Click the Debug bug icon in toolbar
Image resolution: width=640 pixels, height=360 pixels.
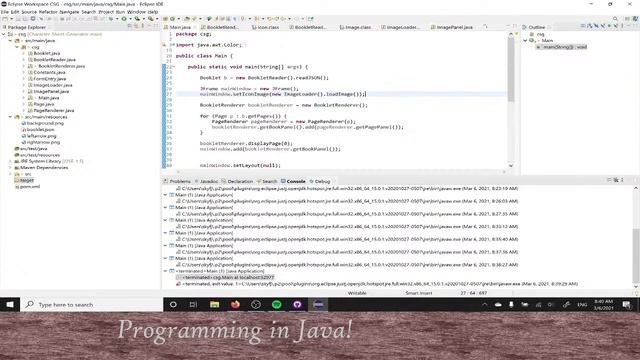tap(111, 19)
